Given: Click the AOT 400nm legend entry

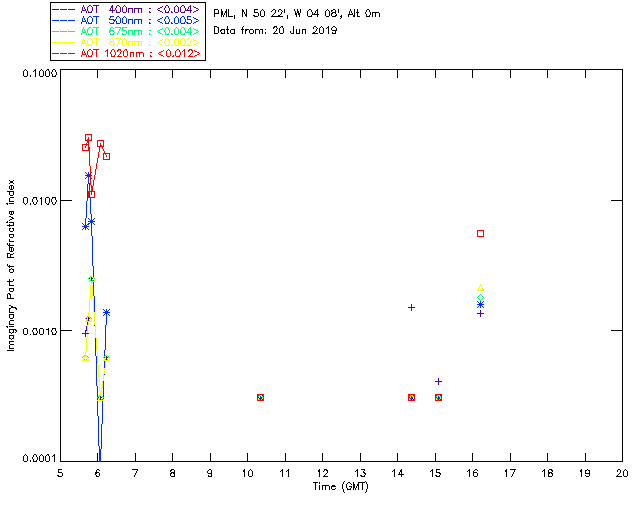Looking at the screenshot, I should 127,9.
